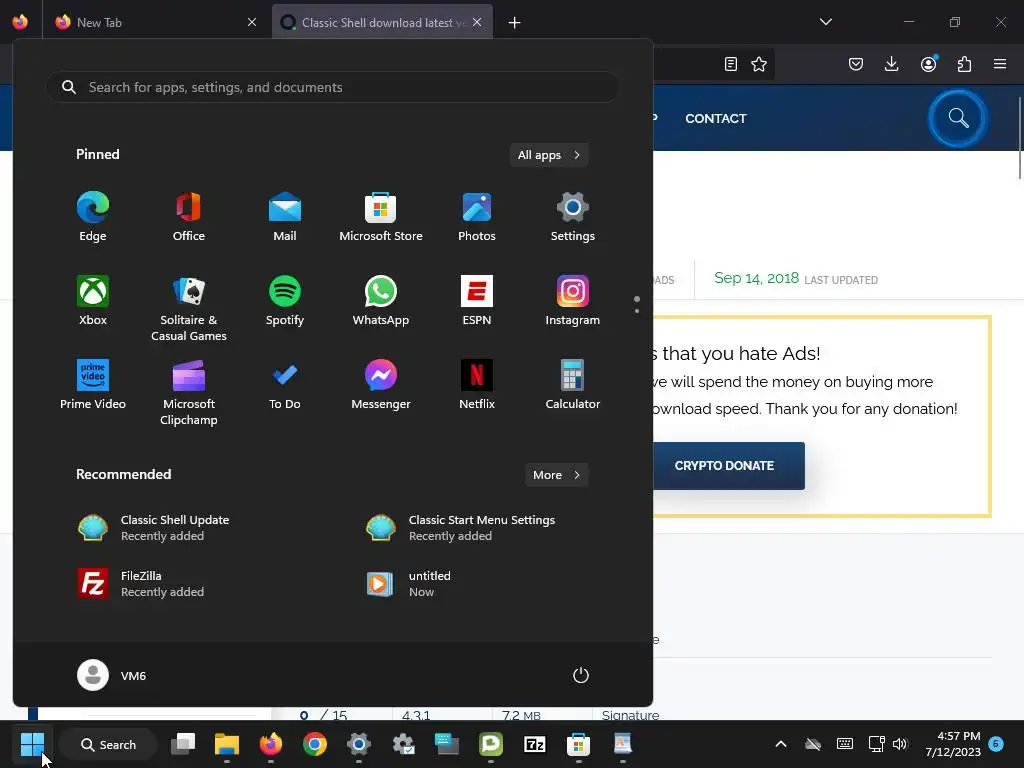Open Solitaire & Casual Games
This screenshot has height=768, width=1024.
click(189, 308)
